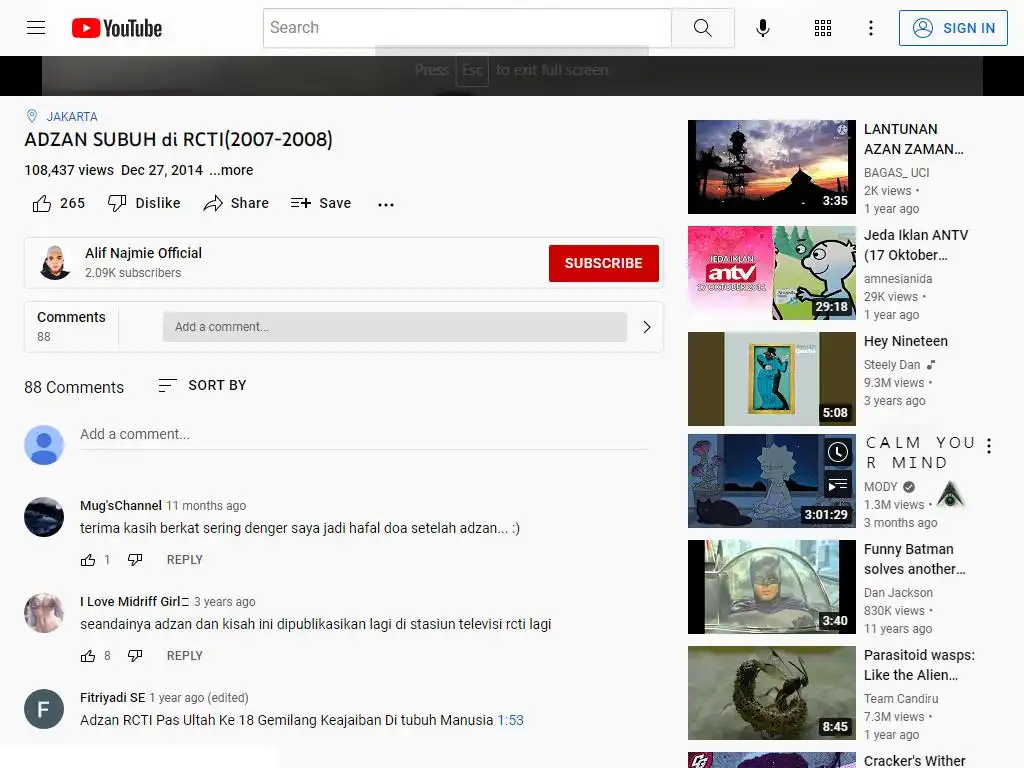1024x768 pixels.
Task: Reply to I Love Midriff Girl's comment
Action: 185,656
